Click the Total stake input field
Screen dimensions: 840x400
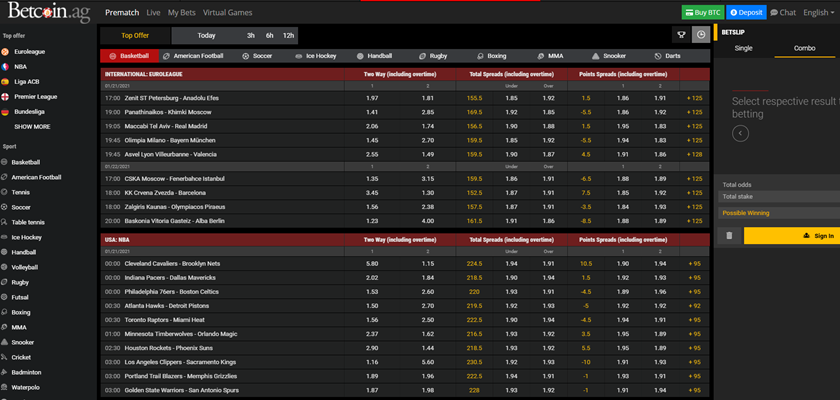click(x=779, y=197)
